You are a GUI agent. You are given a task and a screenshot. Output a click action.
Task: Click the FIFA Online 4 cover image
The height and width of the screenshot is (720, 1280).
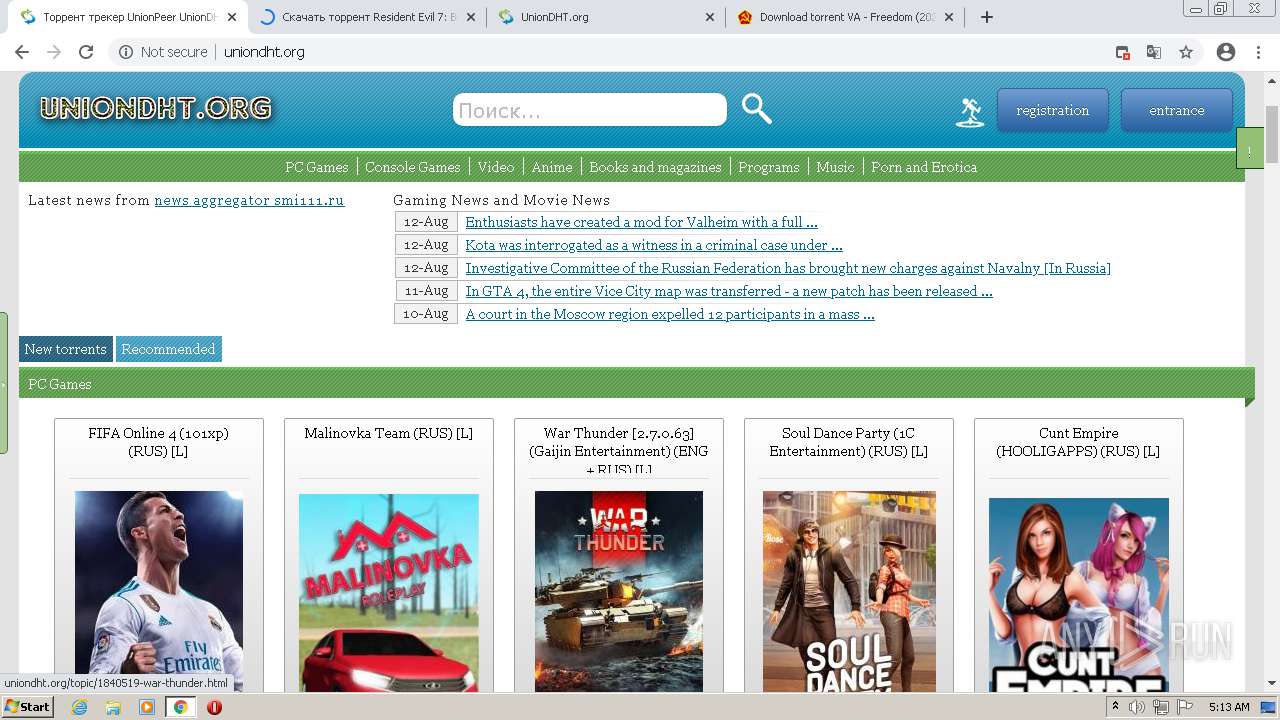(158, 591)
